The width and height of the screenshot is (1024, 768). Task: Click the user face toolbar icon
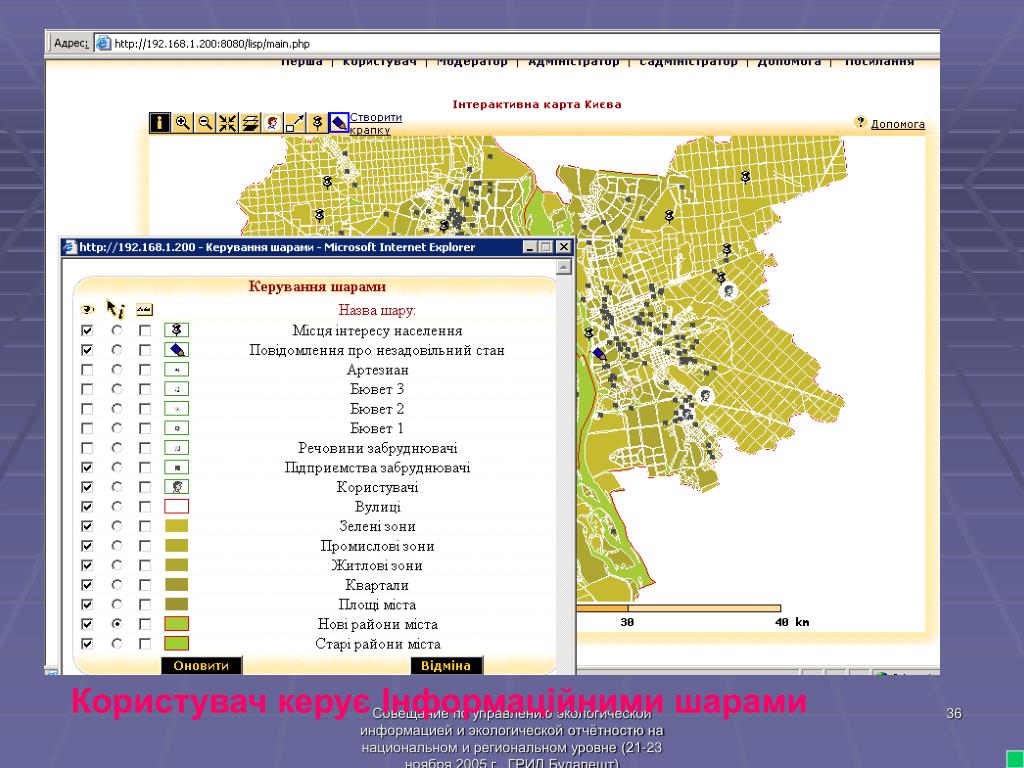(x=272, y=123)
